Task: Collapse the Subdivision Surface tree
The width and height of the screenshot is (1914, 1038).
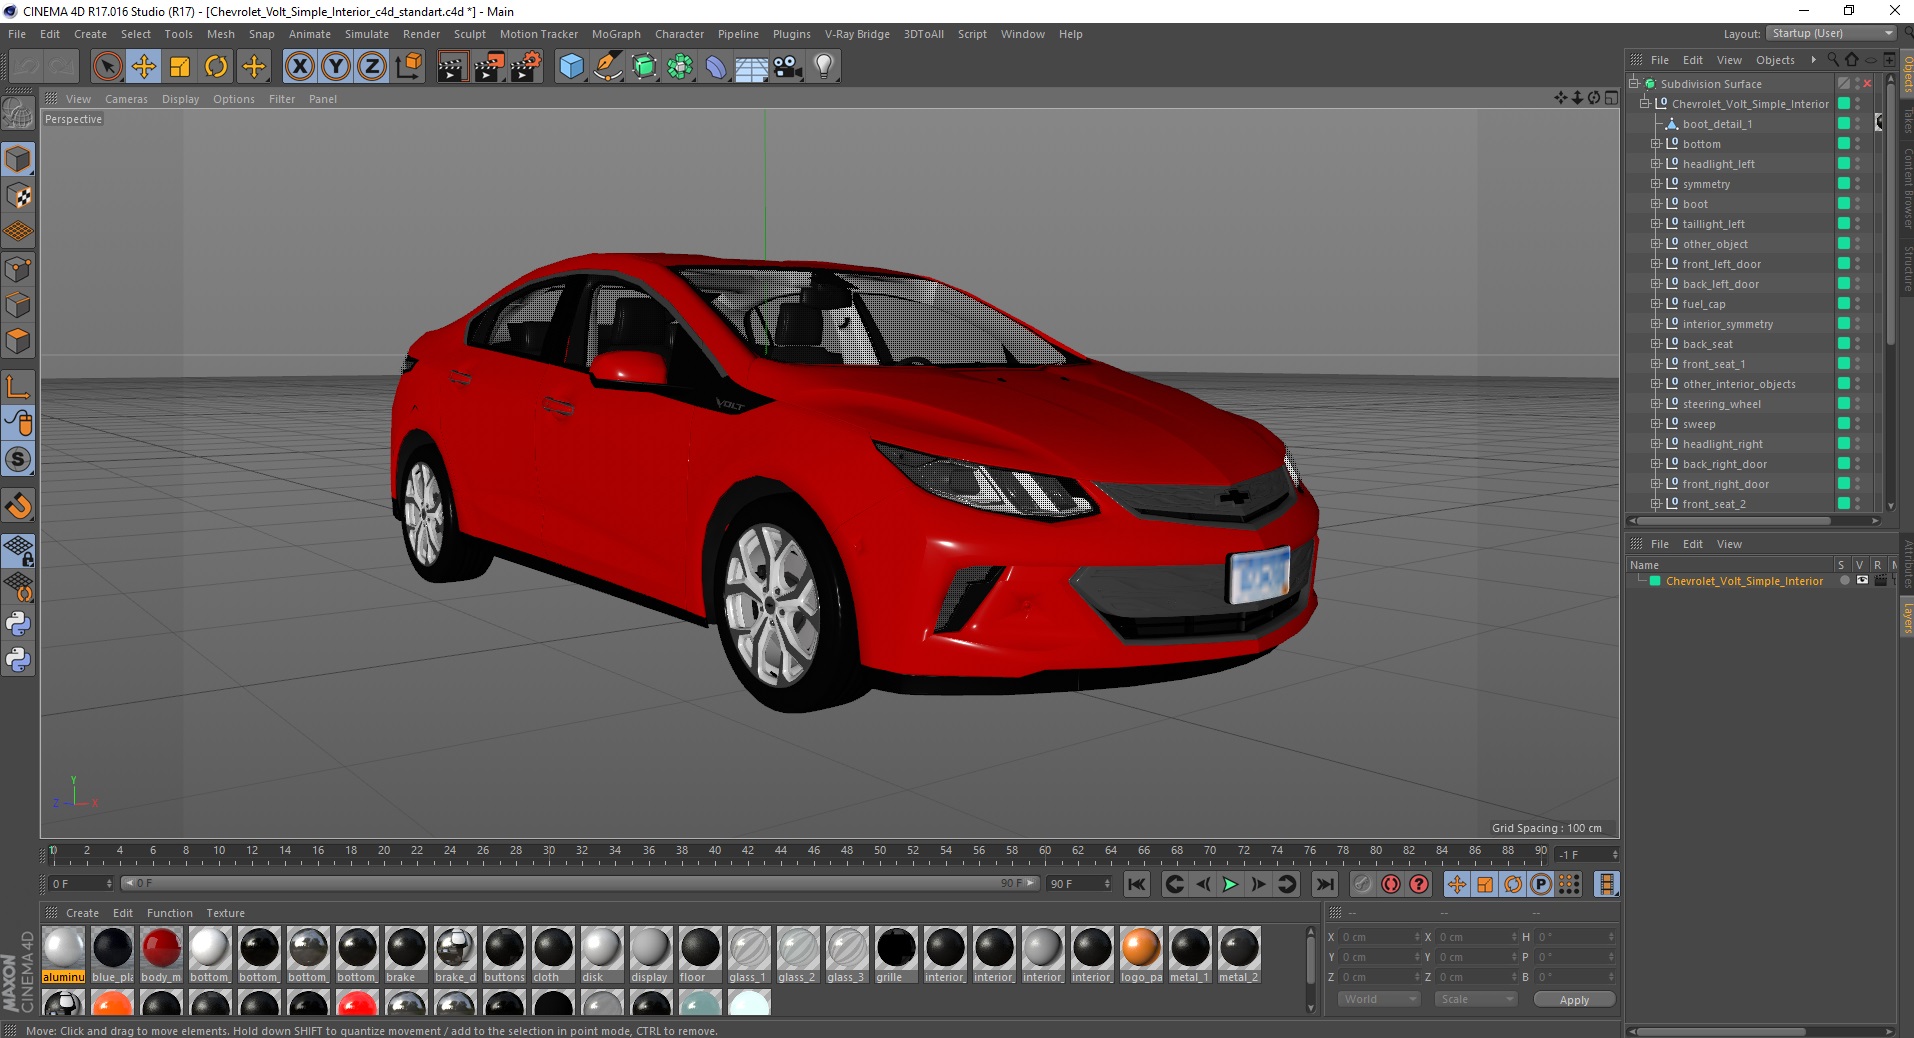Action: click(x=1633, y=84)
